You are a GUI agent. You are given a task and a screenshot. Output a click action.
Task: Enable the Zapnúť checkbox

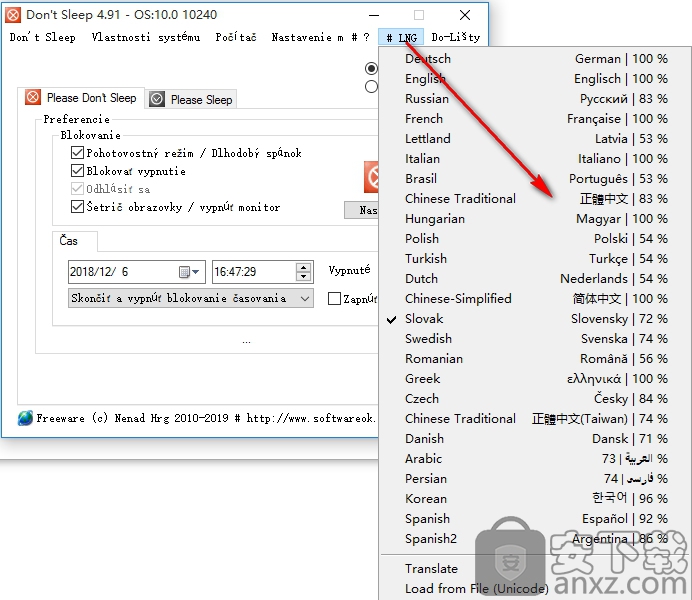point(335,299)
